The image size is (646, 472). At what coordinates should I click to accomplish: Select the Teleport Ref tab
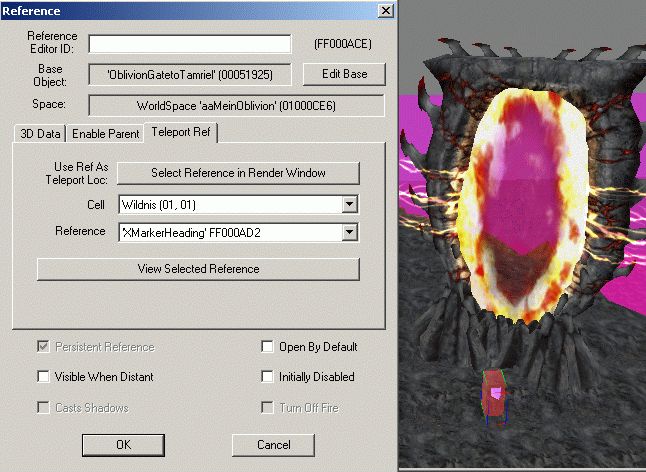click(x=181, y=132)
